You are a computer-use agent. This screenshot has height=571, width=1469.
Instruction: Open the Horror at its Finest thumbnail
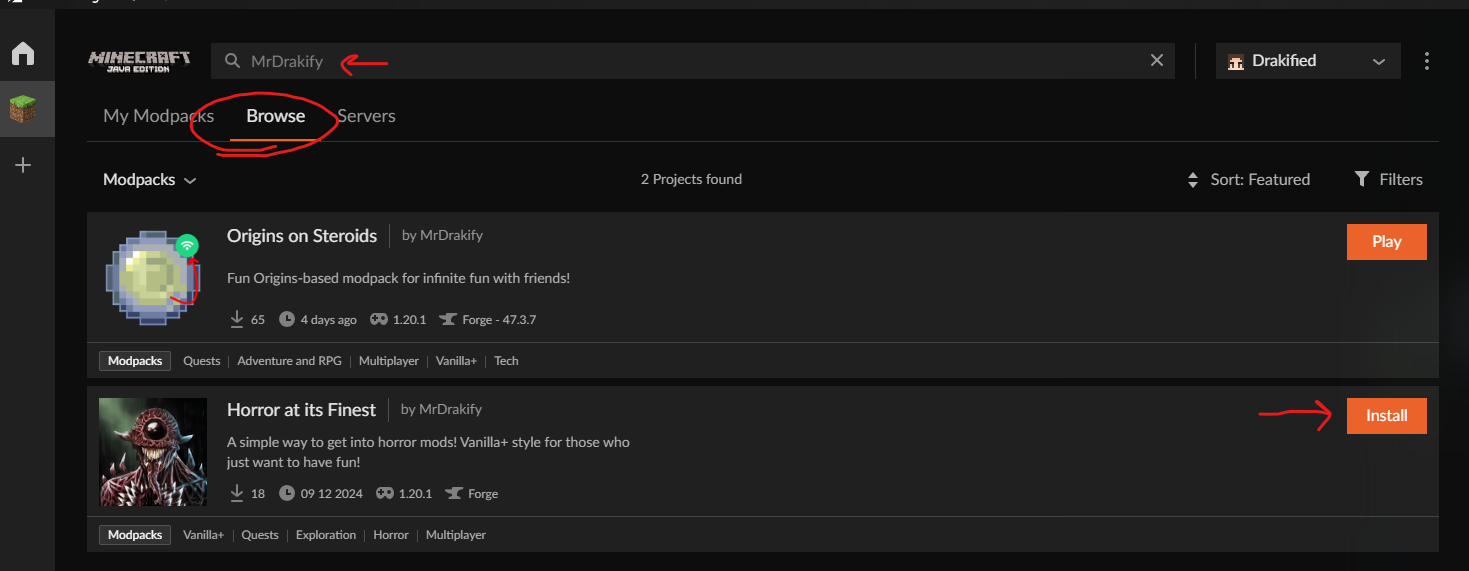[153, 452]
